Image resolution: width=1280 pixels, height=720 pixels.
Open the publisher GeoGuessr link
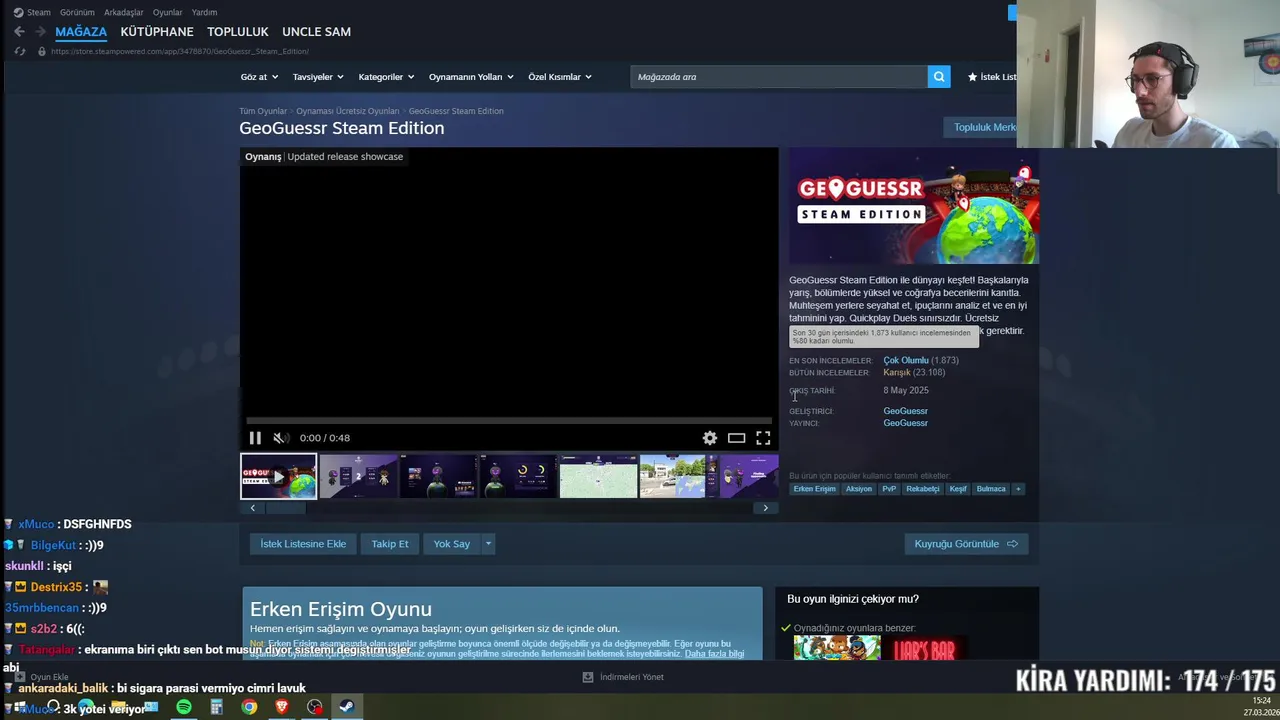click(x=905, y=423)
